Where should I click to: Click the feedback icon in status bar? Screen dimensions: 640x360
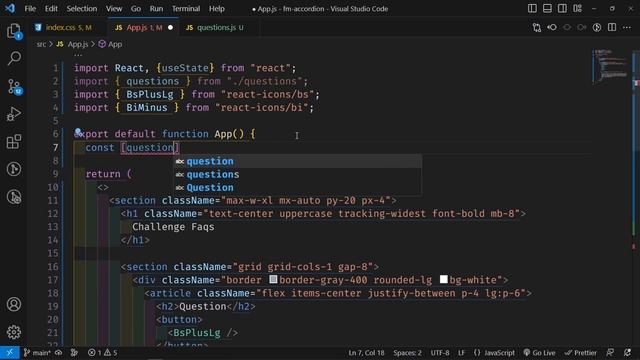610,353
